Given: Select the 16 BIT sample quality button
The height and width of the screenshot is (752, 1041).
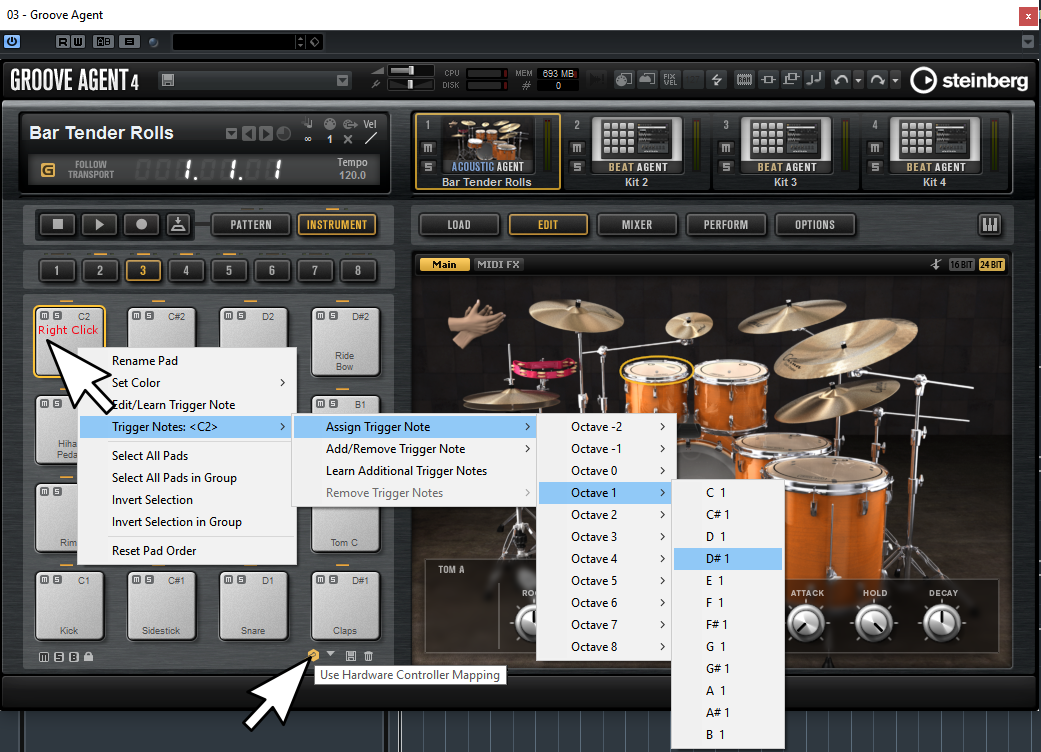Looking at the screenshot, I should coord(961,265).
